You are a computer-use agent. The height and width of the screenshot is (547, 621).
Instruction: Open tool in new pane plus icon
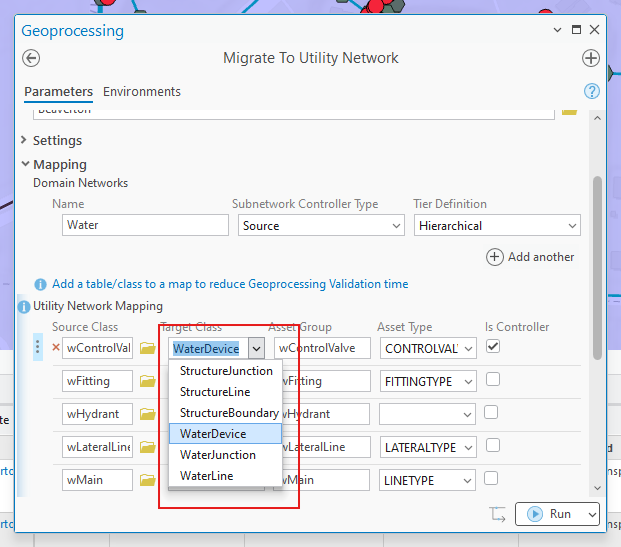(591, 58)
